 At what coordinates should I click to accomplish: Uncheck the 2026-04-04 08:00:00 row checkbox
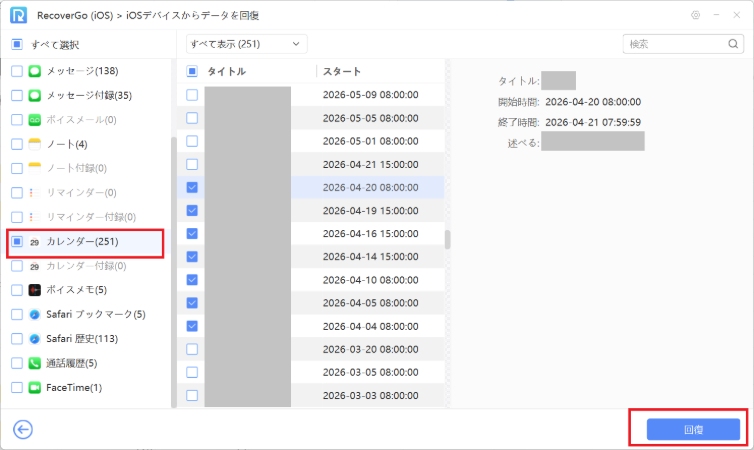click(192, 326)
